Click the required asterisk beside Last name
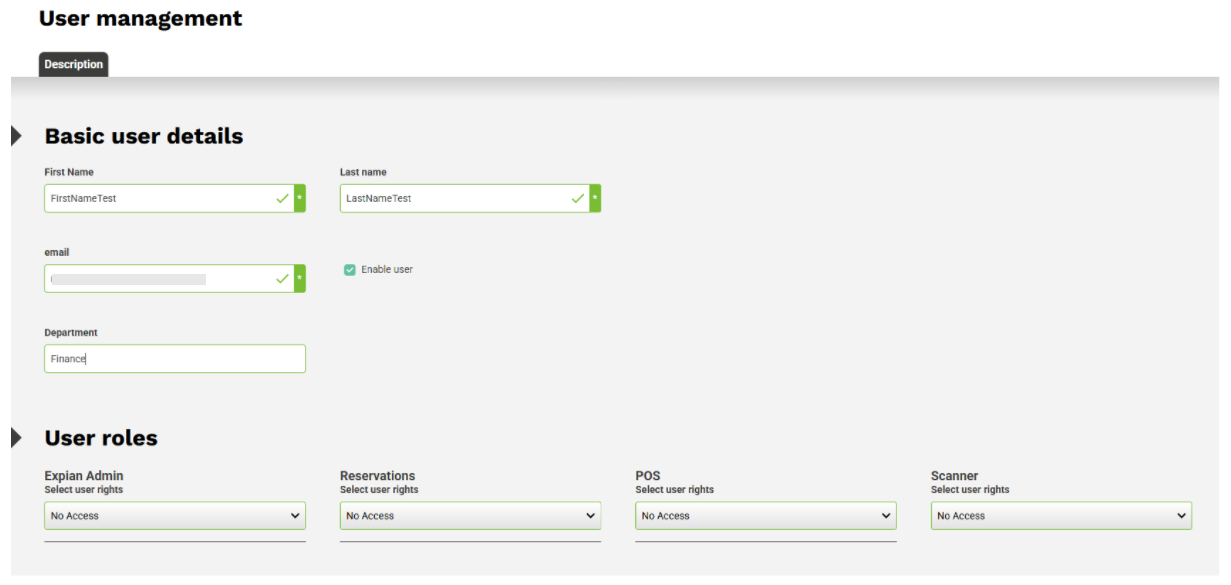Viewport: 1231px width, 585px height. (595, 198)
